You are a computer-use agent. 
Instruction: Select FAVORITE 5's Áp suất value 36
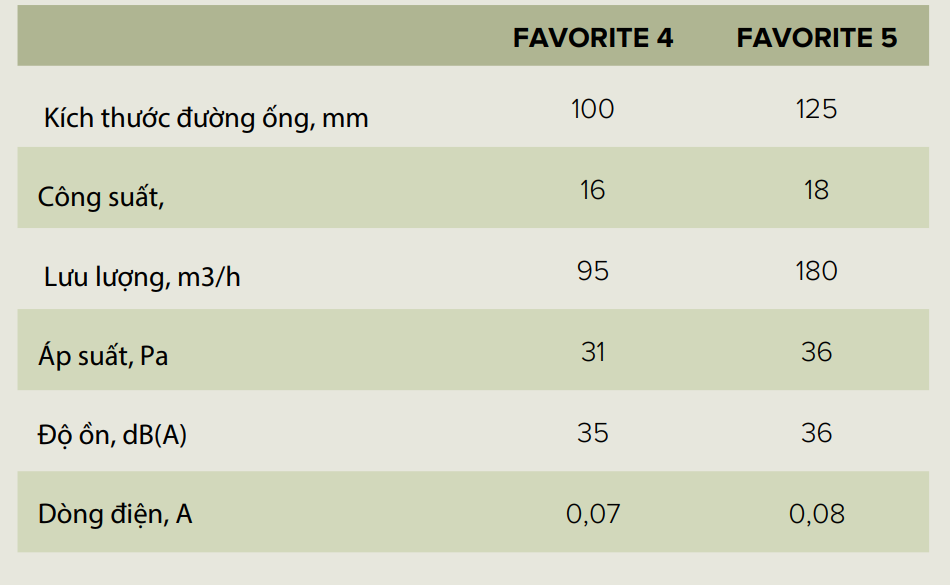[x=817, y=352]
